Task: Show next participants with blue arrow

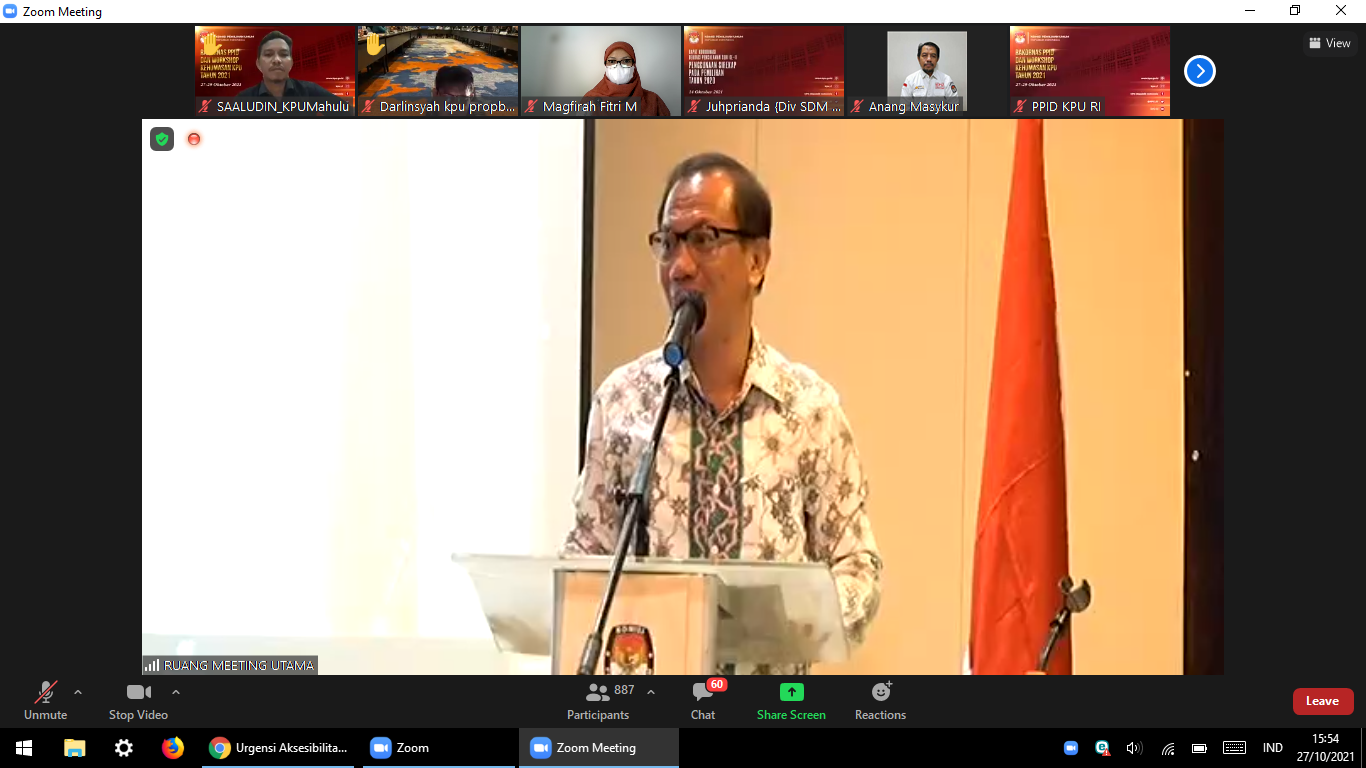Action: tap(1200, 71)
